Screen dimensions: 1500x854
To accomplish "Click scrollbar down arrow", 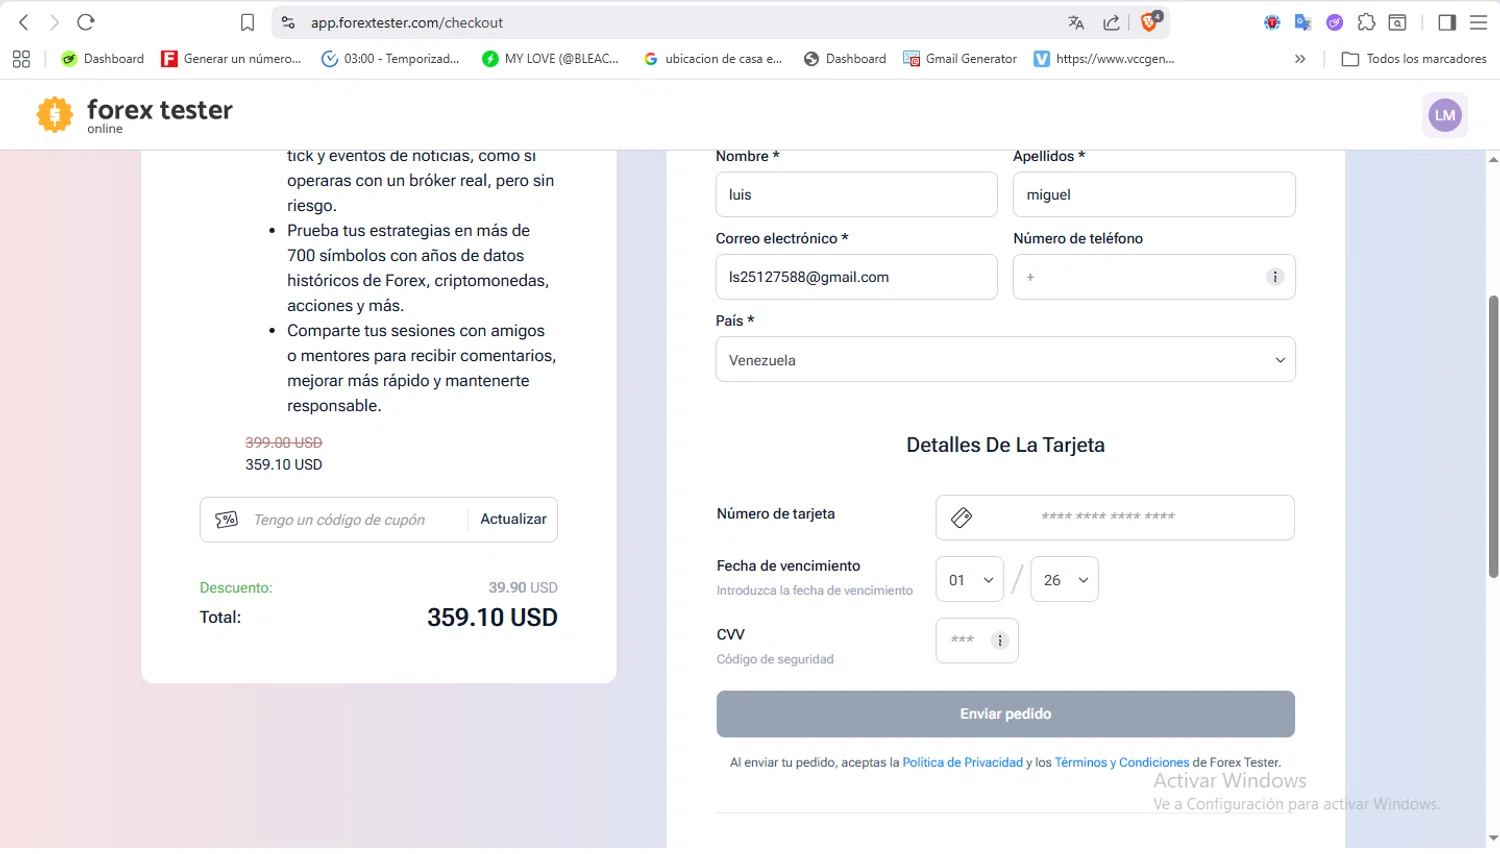I will (1493, 838).
